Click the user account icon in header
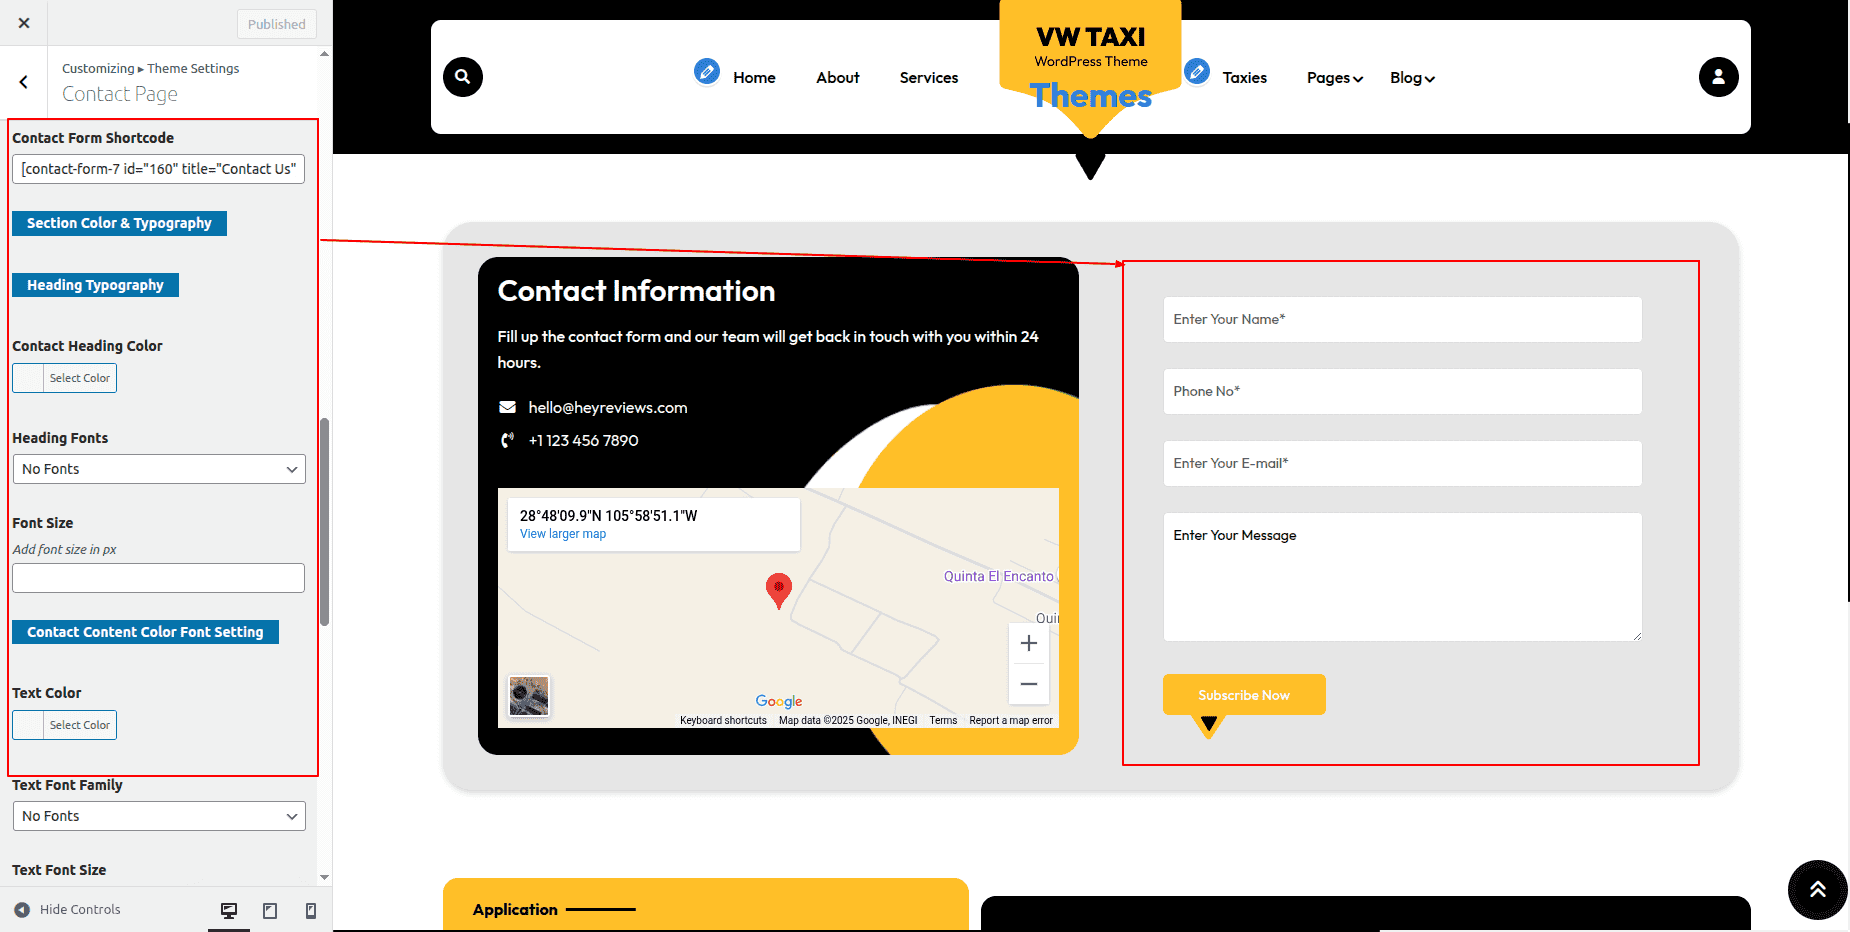 1718,77
